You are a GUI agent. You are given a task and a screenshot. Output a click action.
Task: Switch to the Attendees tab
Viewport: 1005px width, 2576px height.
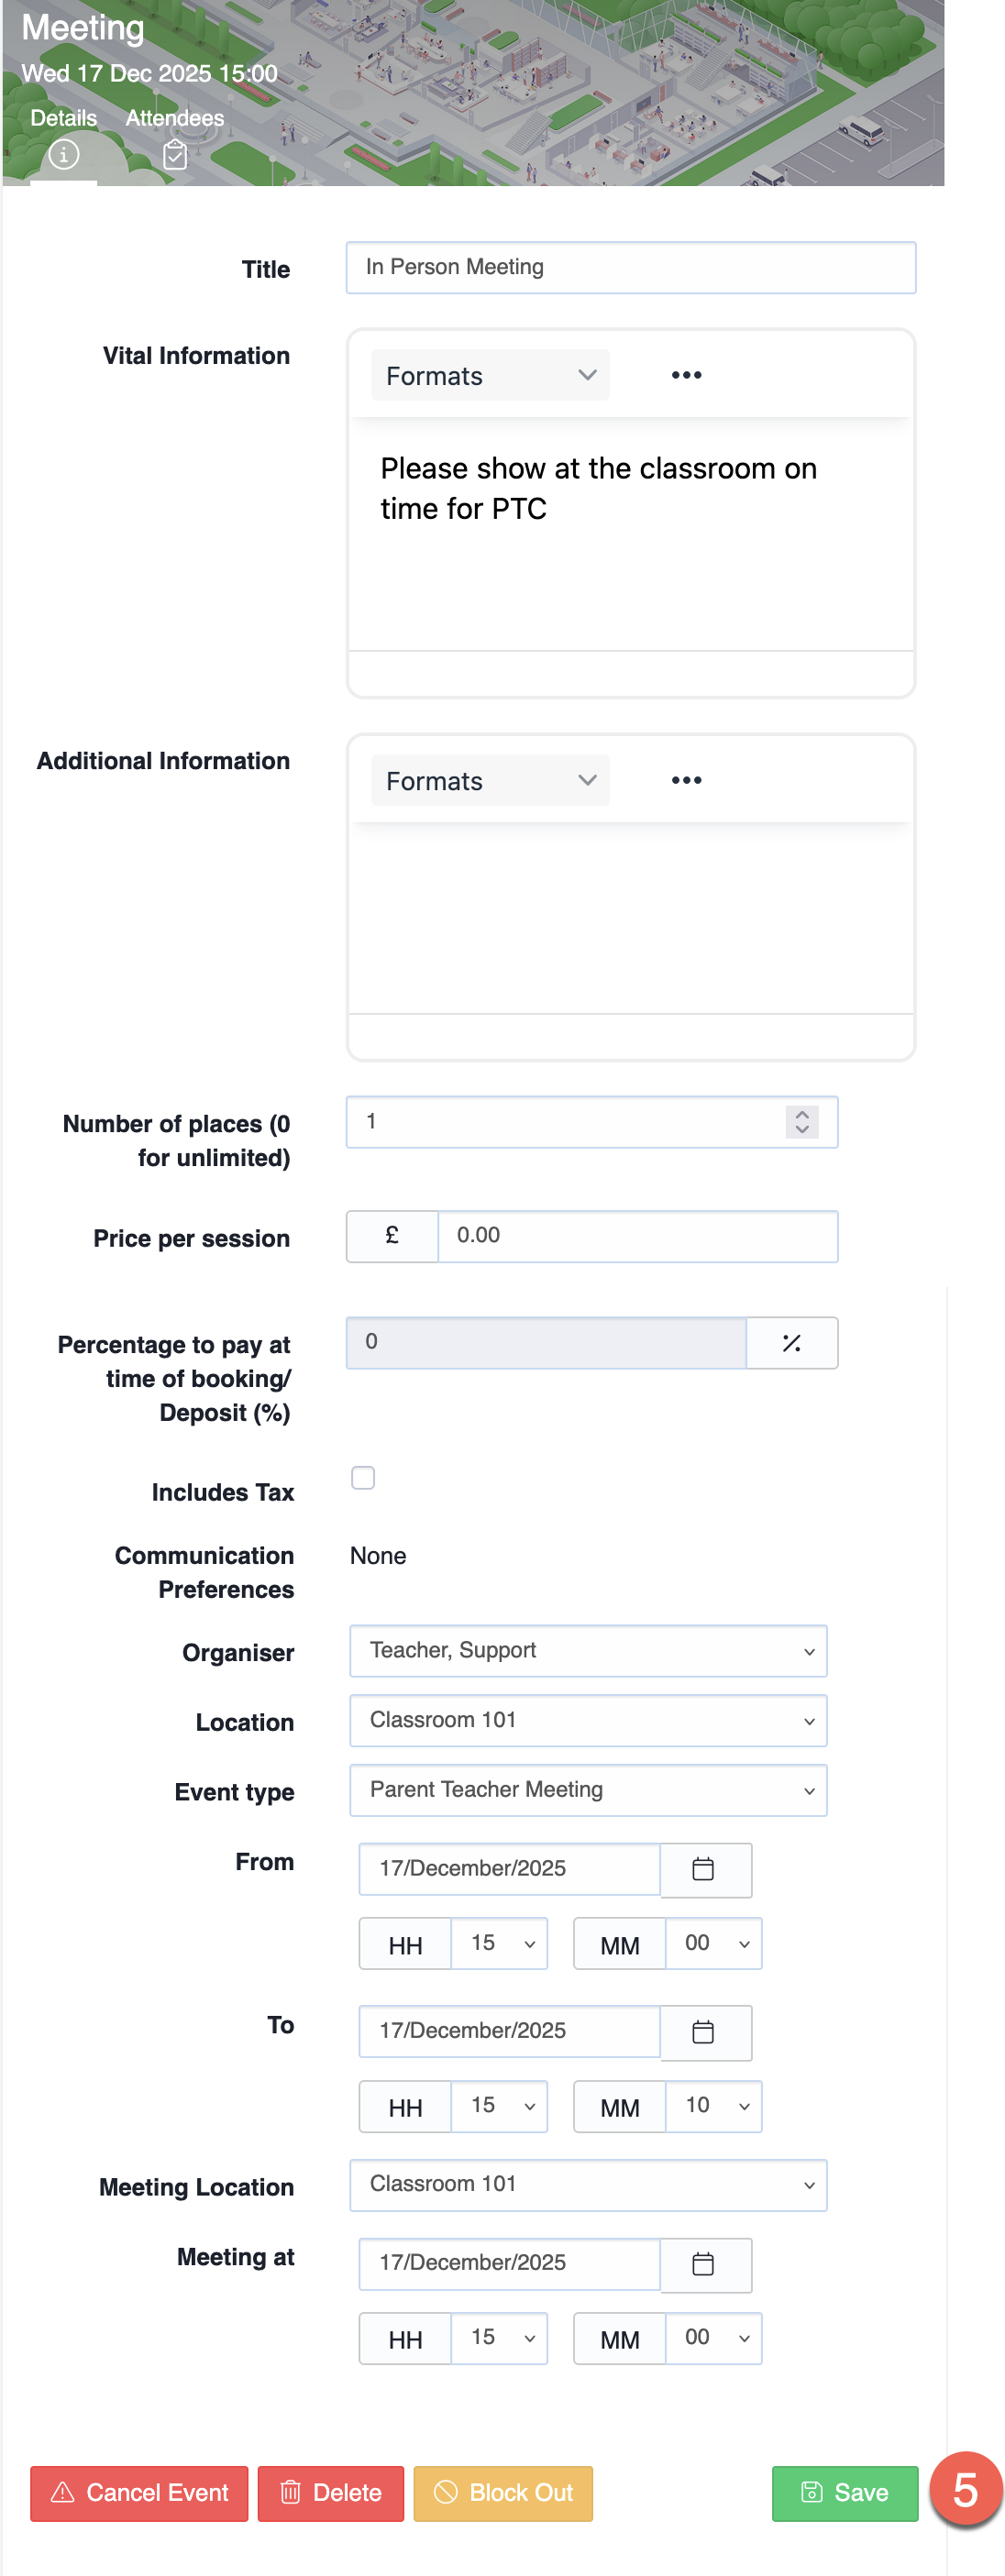click(x=175, y=118)
